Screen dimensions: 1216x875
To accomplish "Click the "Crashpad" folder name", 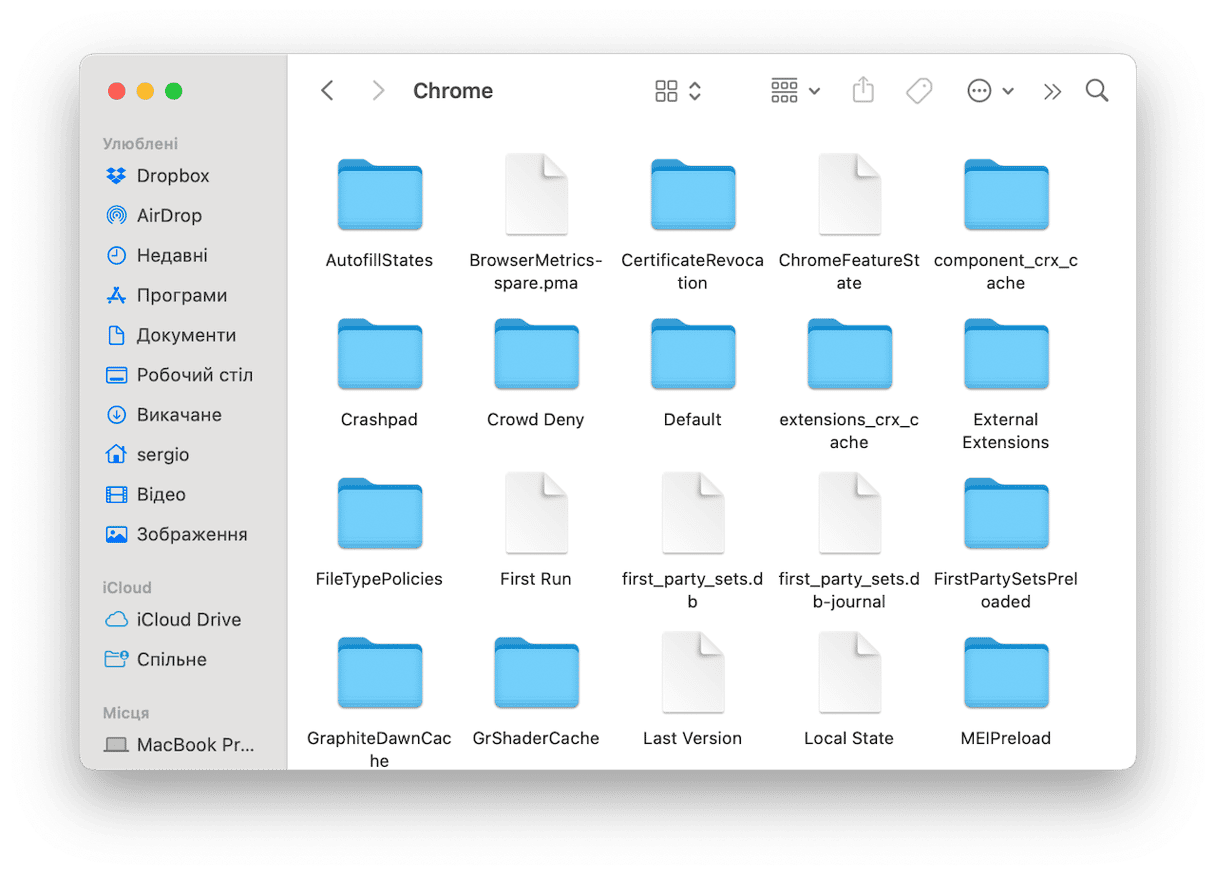I will pos(380,420).
